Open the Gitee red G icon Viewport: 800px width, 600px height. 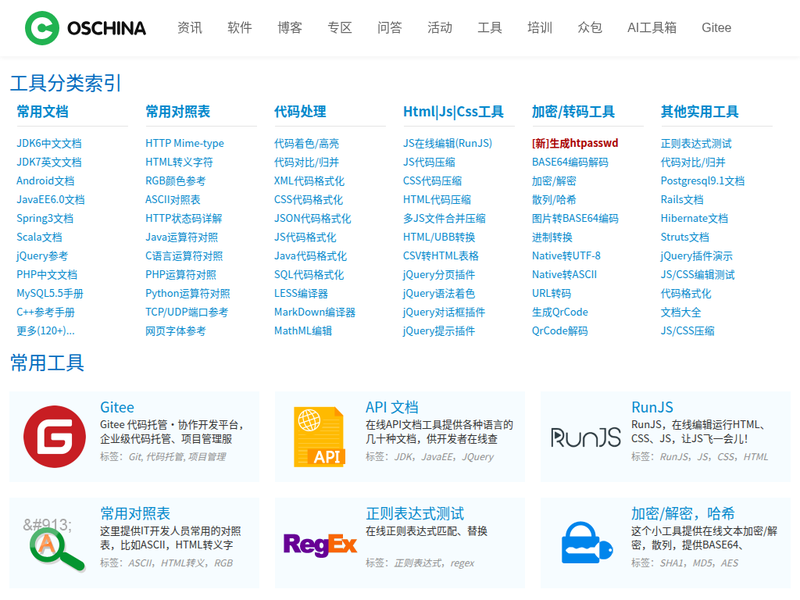click(55, 436)
